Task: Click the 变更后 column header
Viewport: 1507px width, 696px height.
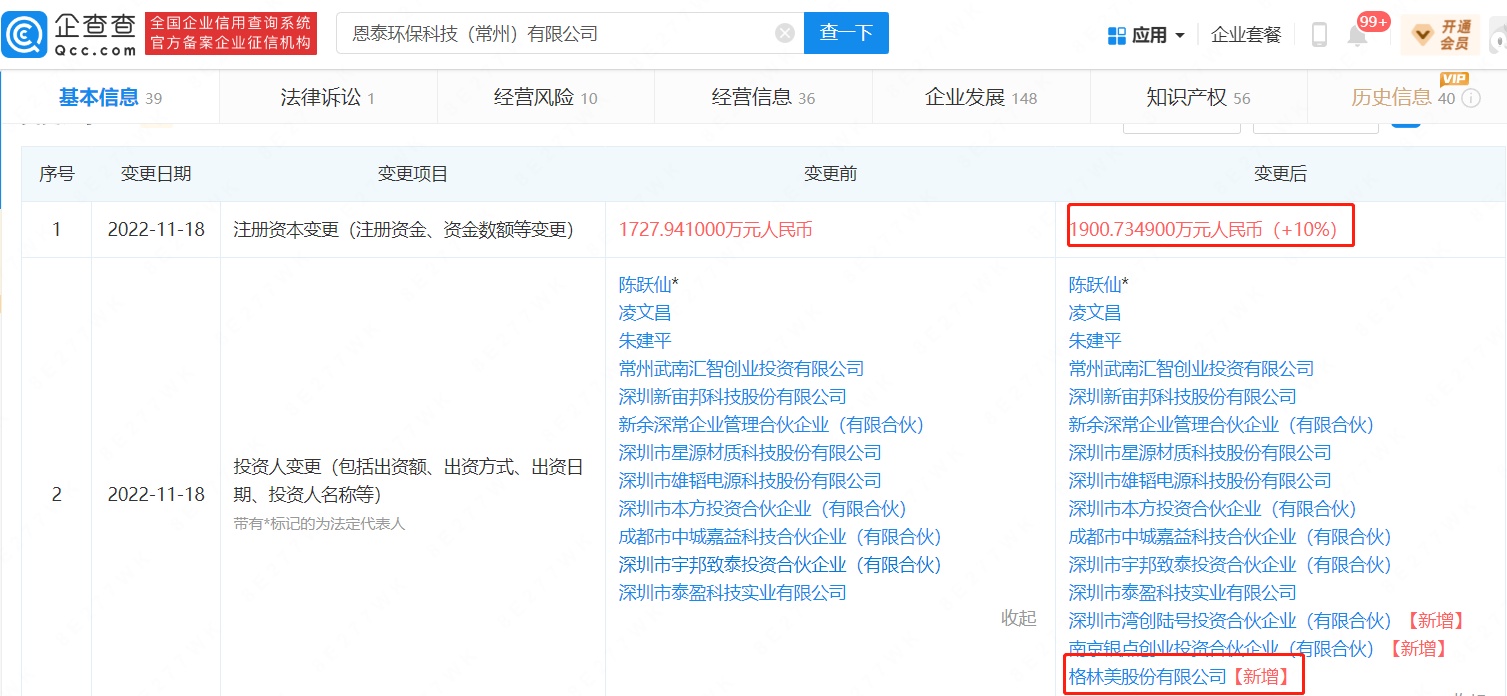Action: 1280,174
